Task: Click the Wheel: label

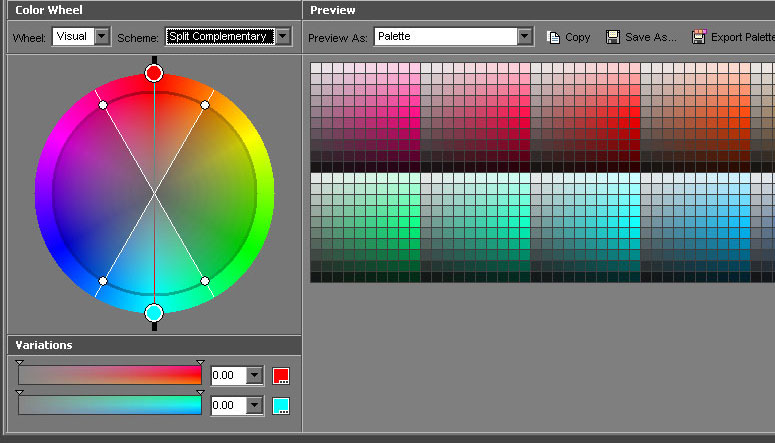Action: click(x=29, y=38)
